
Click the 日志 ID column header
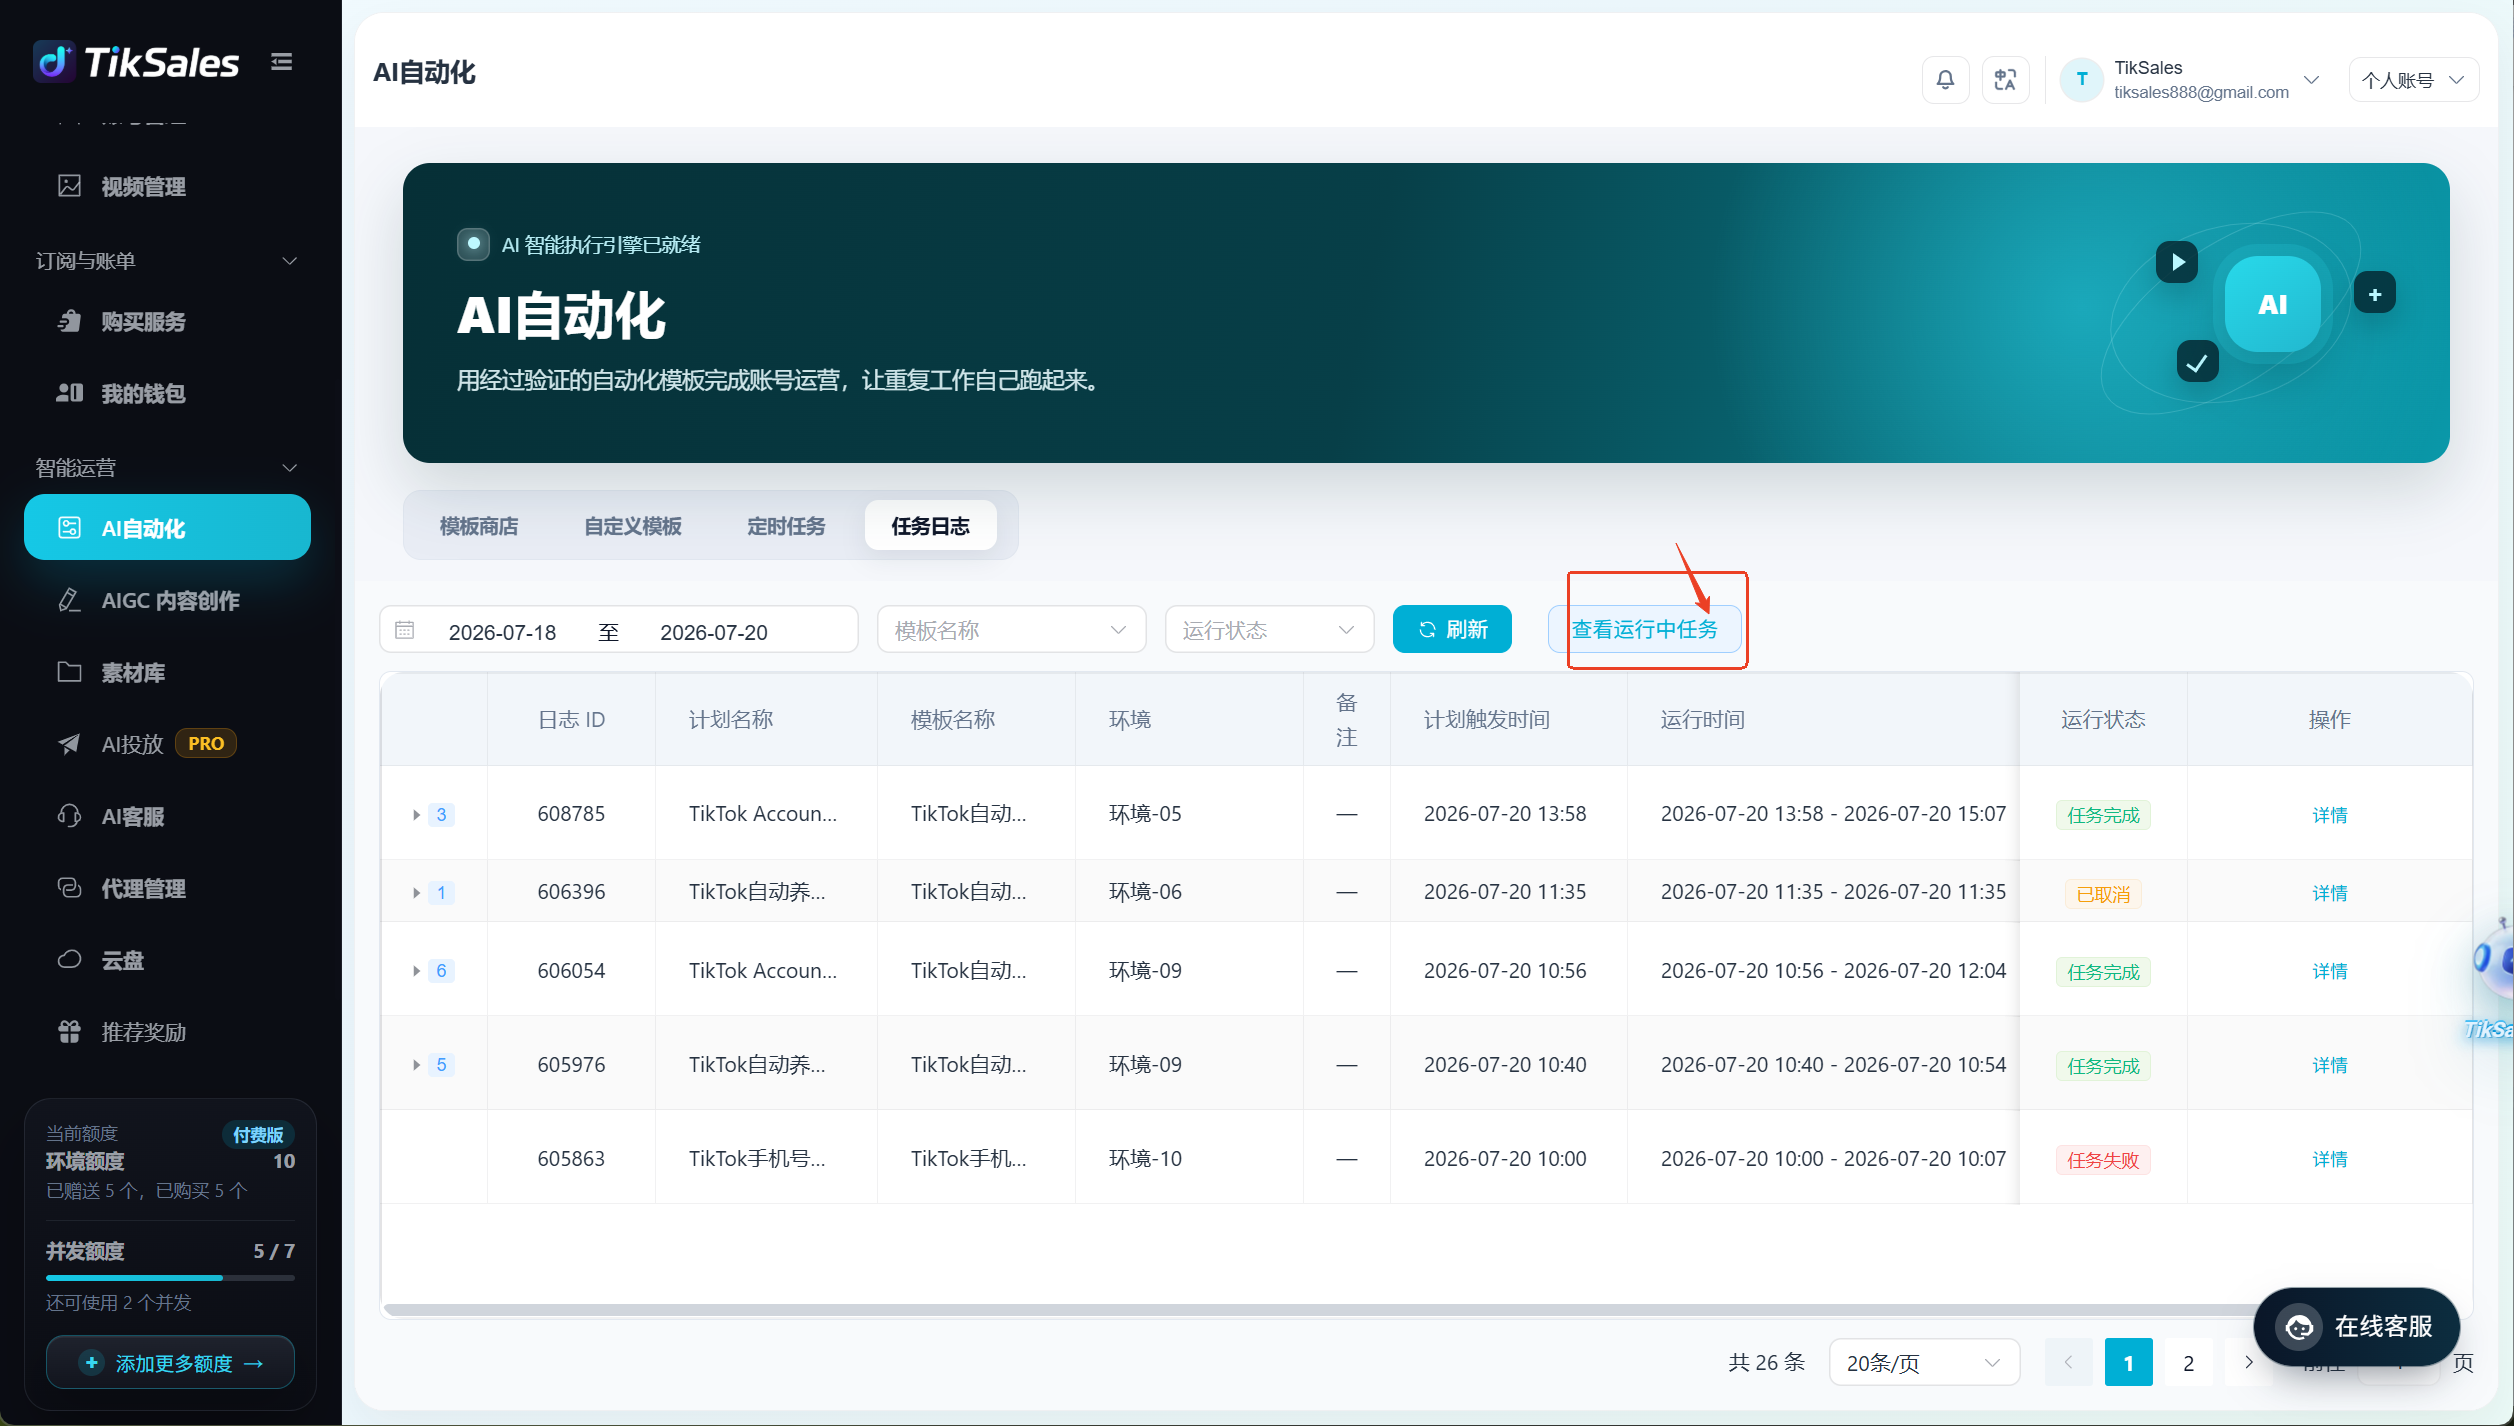[571, 719]
